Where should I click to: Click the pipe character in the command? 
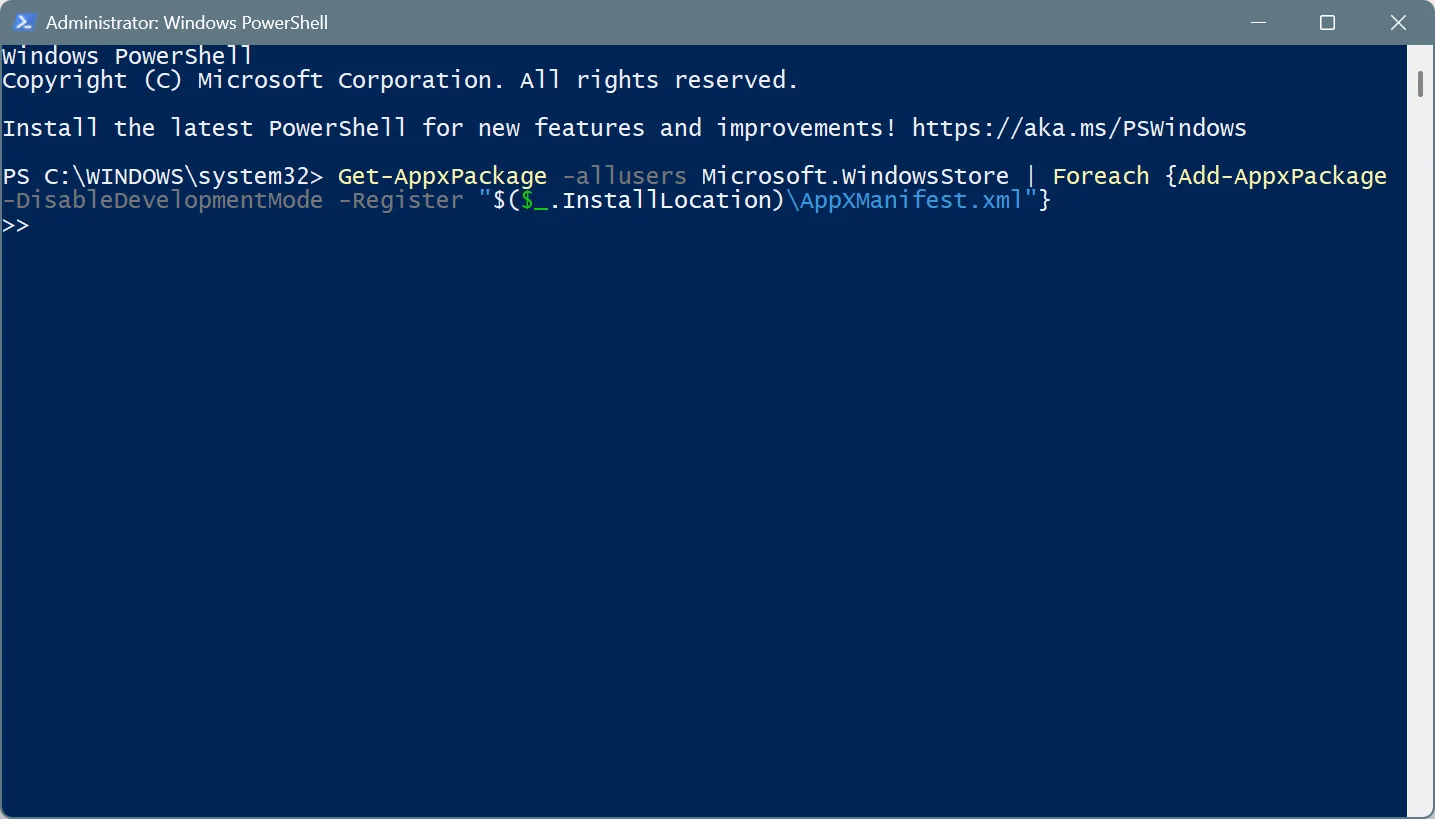(x=1031, y=175)
